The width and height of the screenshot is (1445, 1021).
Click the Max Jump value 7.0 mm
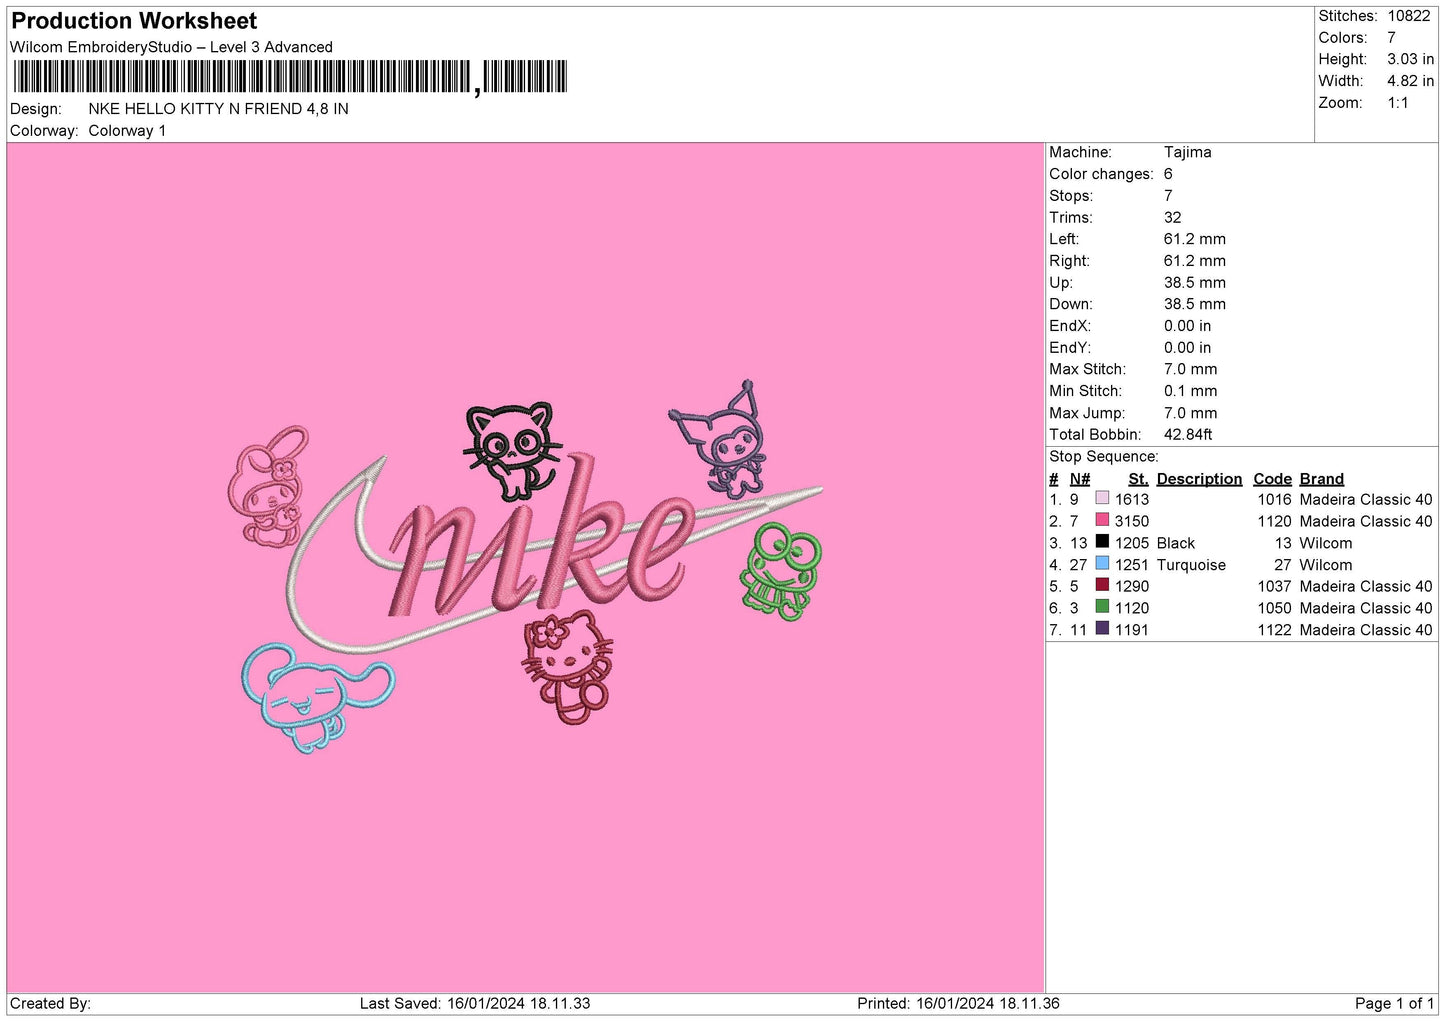point(1190,413)
